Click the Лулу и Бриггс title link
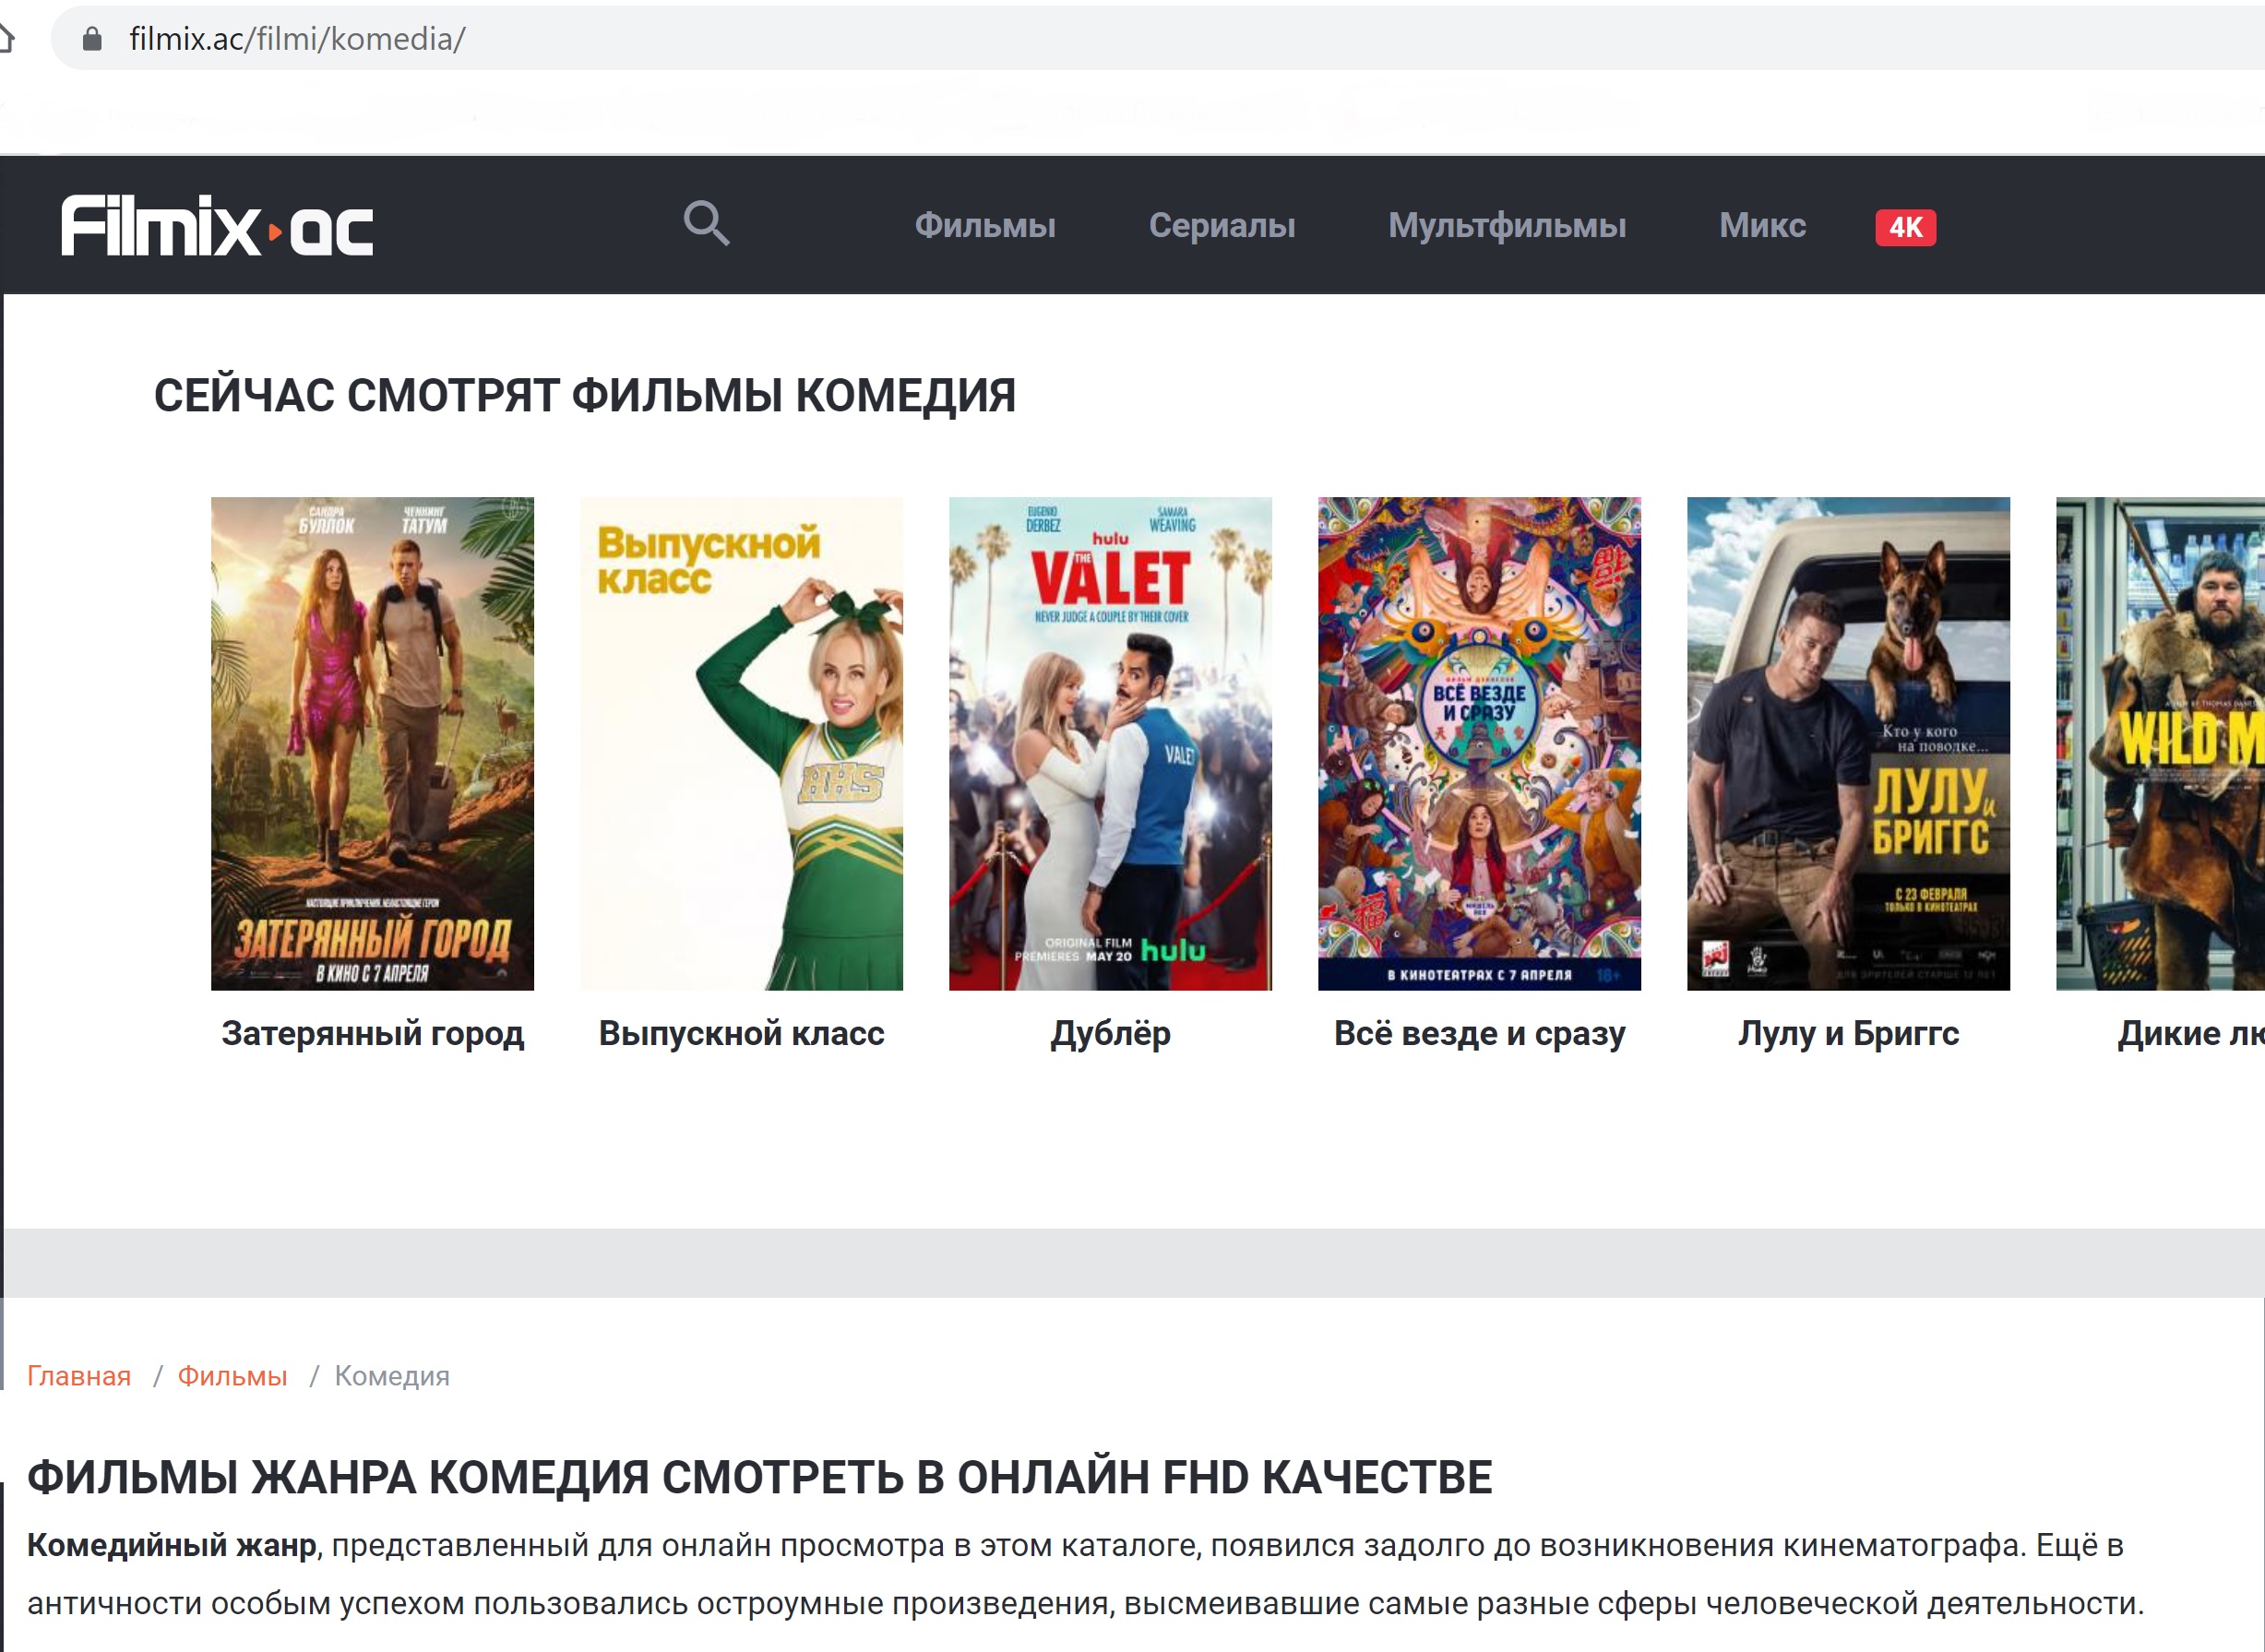Viewport: 2265px width, 1652px height. coord(1848,1033)
